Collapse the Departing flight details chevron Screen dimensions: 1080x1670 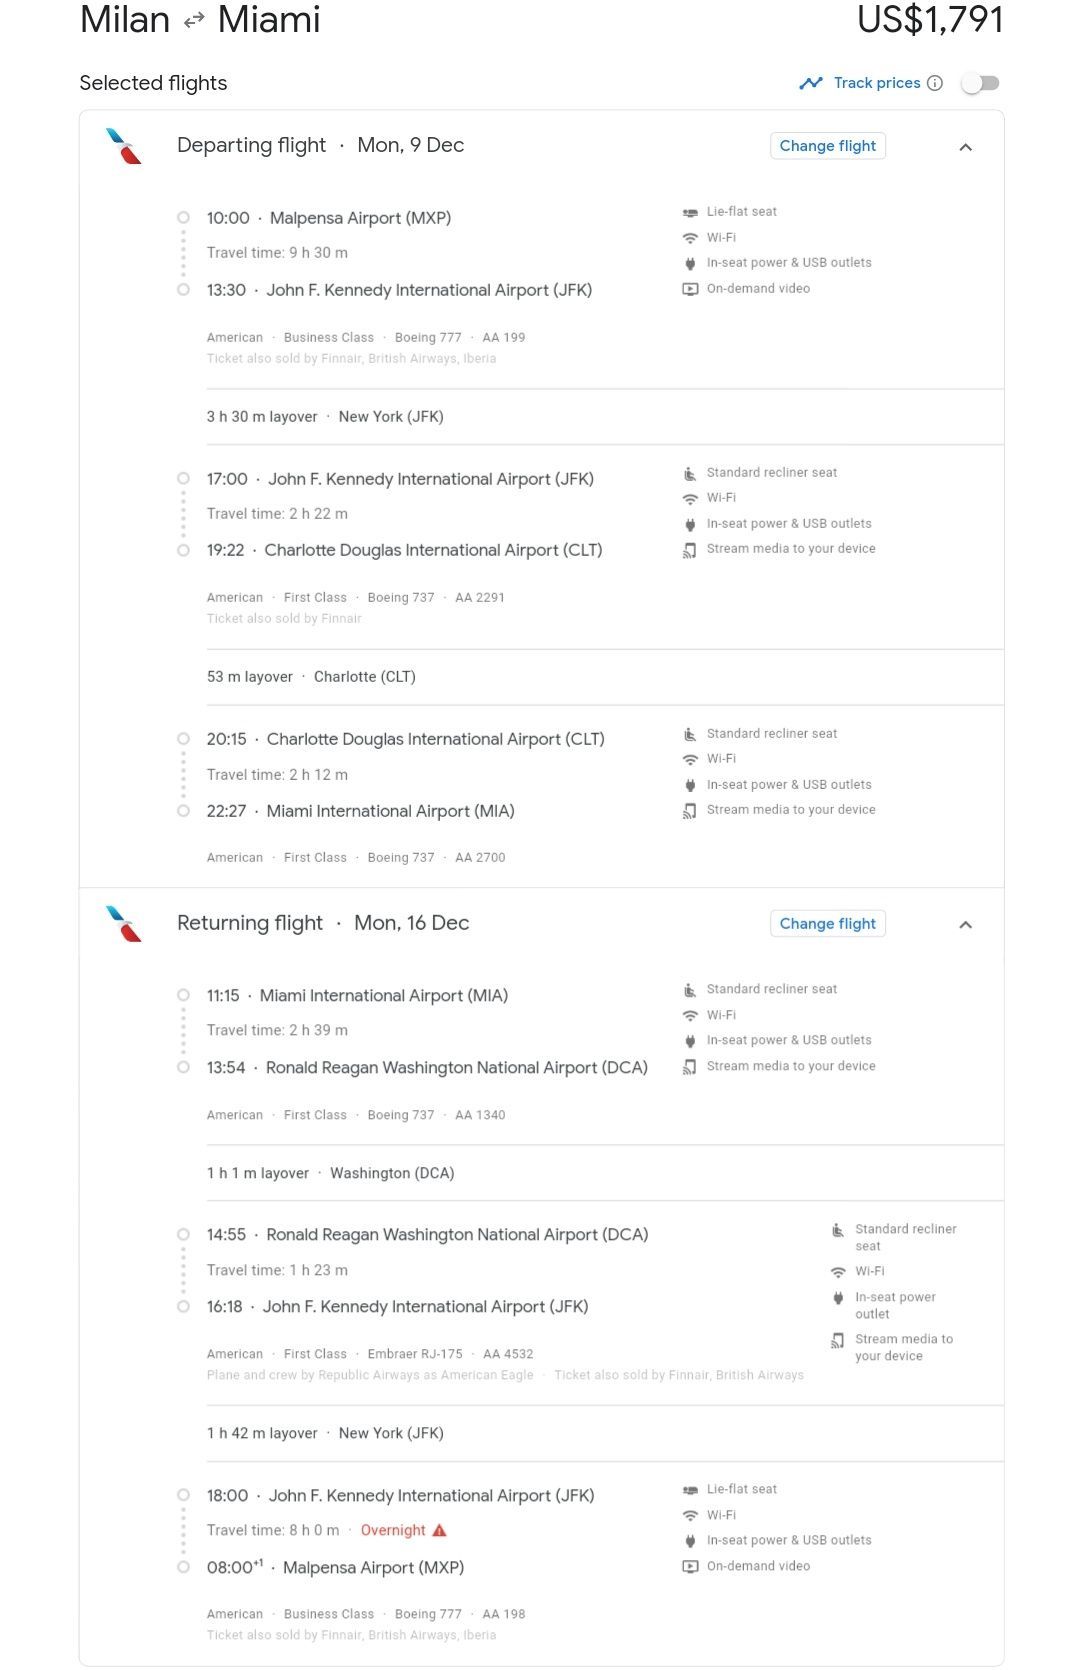tap(965, 147)
